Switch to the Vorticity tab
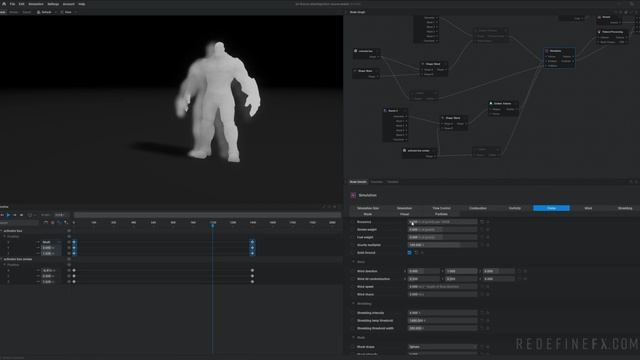 pos(515,208)
